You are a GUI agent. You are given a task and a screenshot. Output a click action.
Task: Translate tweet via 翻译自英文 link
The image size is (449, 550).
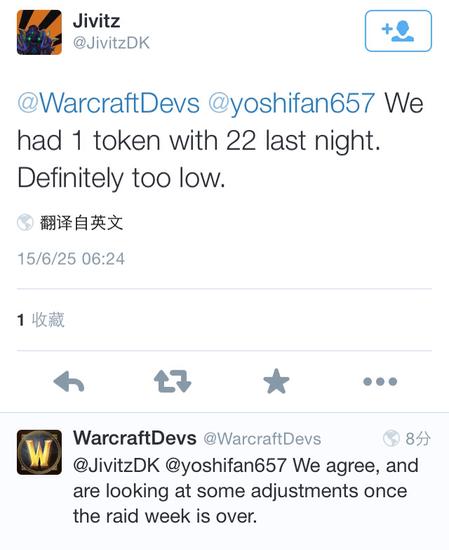click(81, 223)
